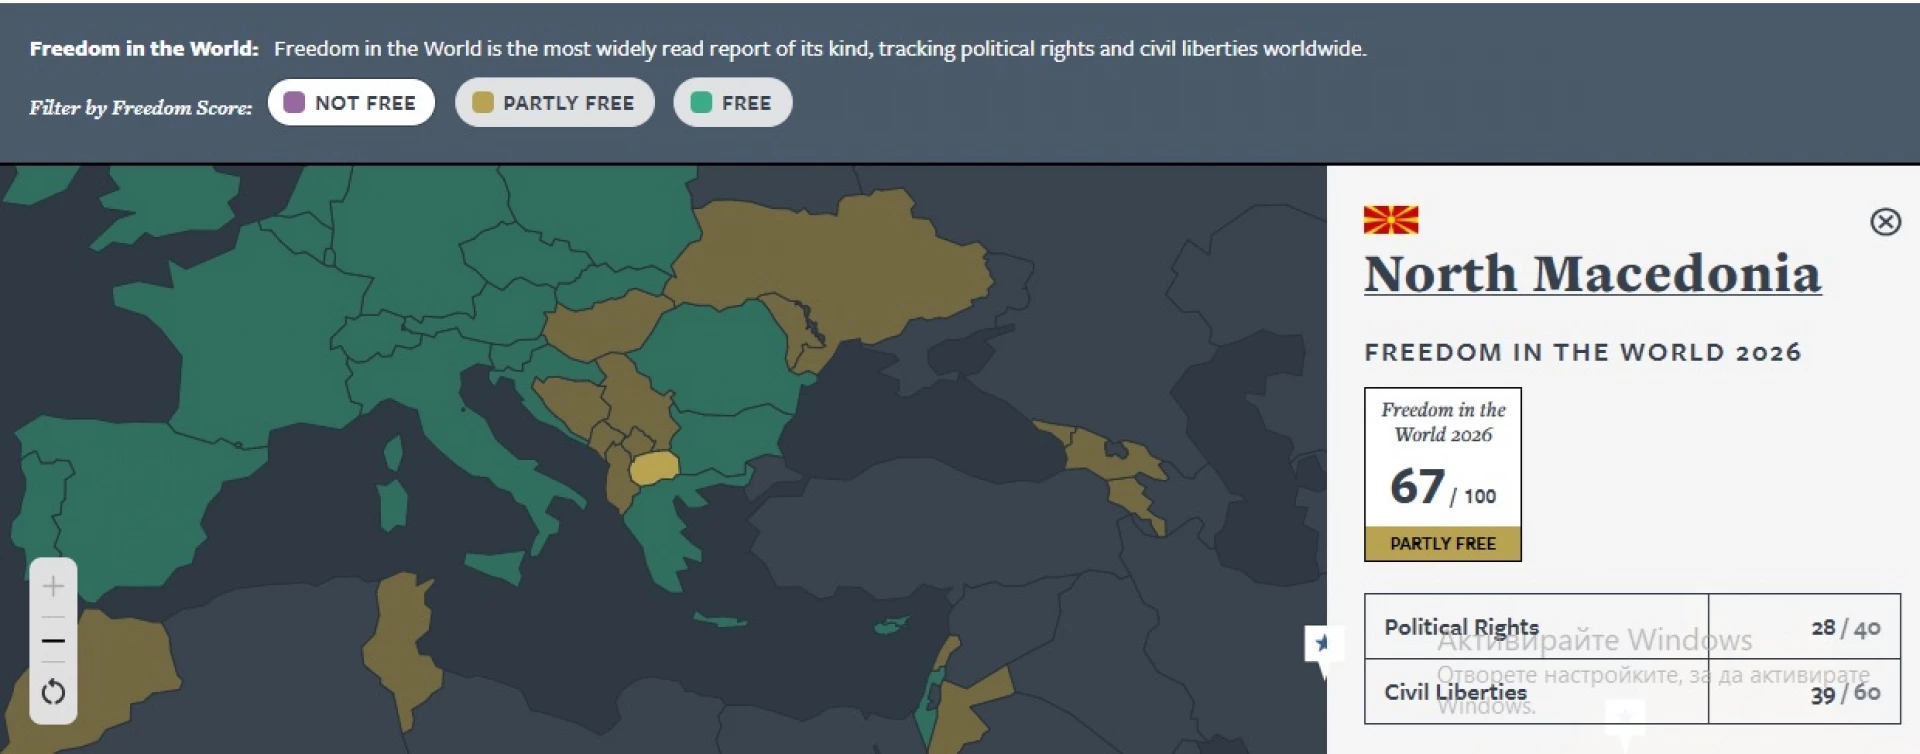Select the Civil Liberties score row

tap(1631, 692)
